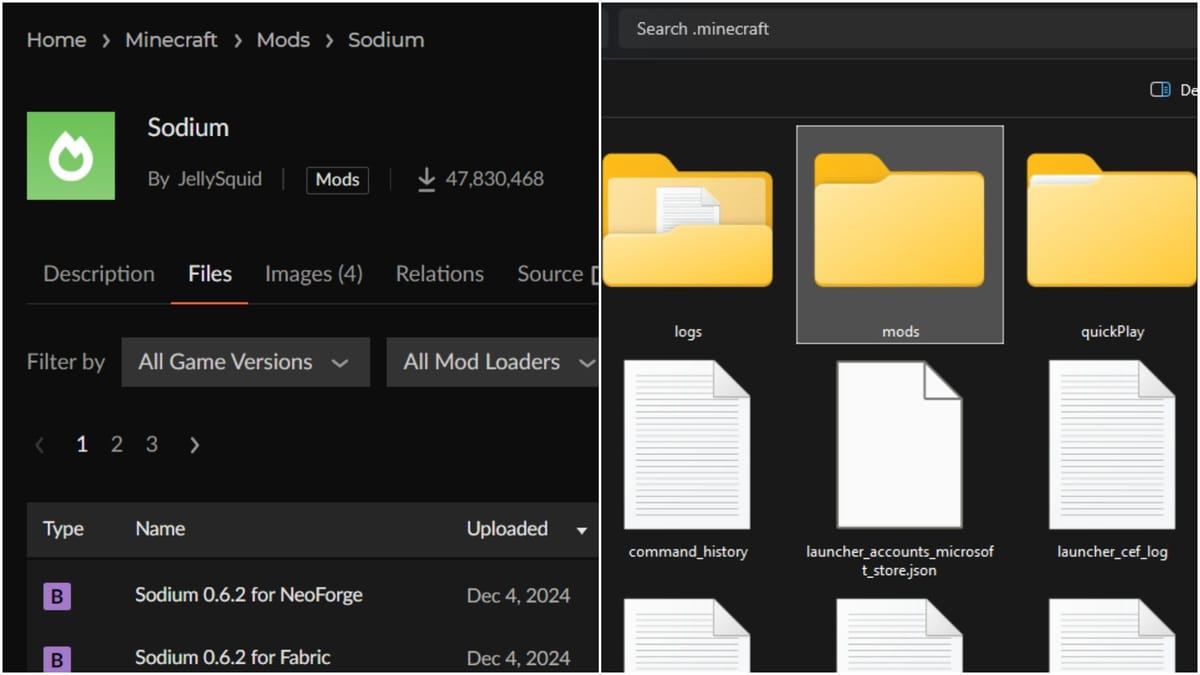Open the Relations tab

[x=440, y=273]
